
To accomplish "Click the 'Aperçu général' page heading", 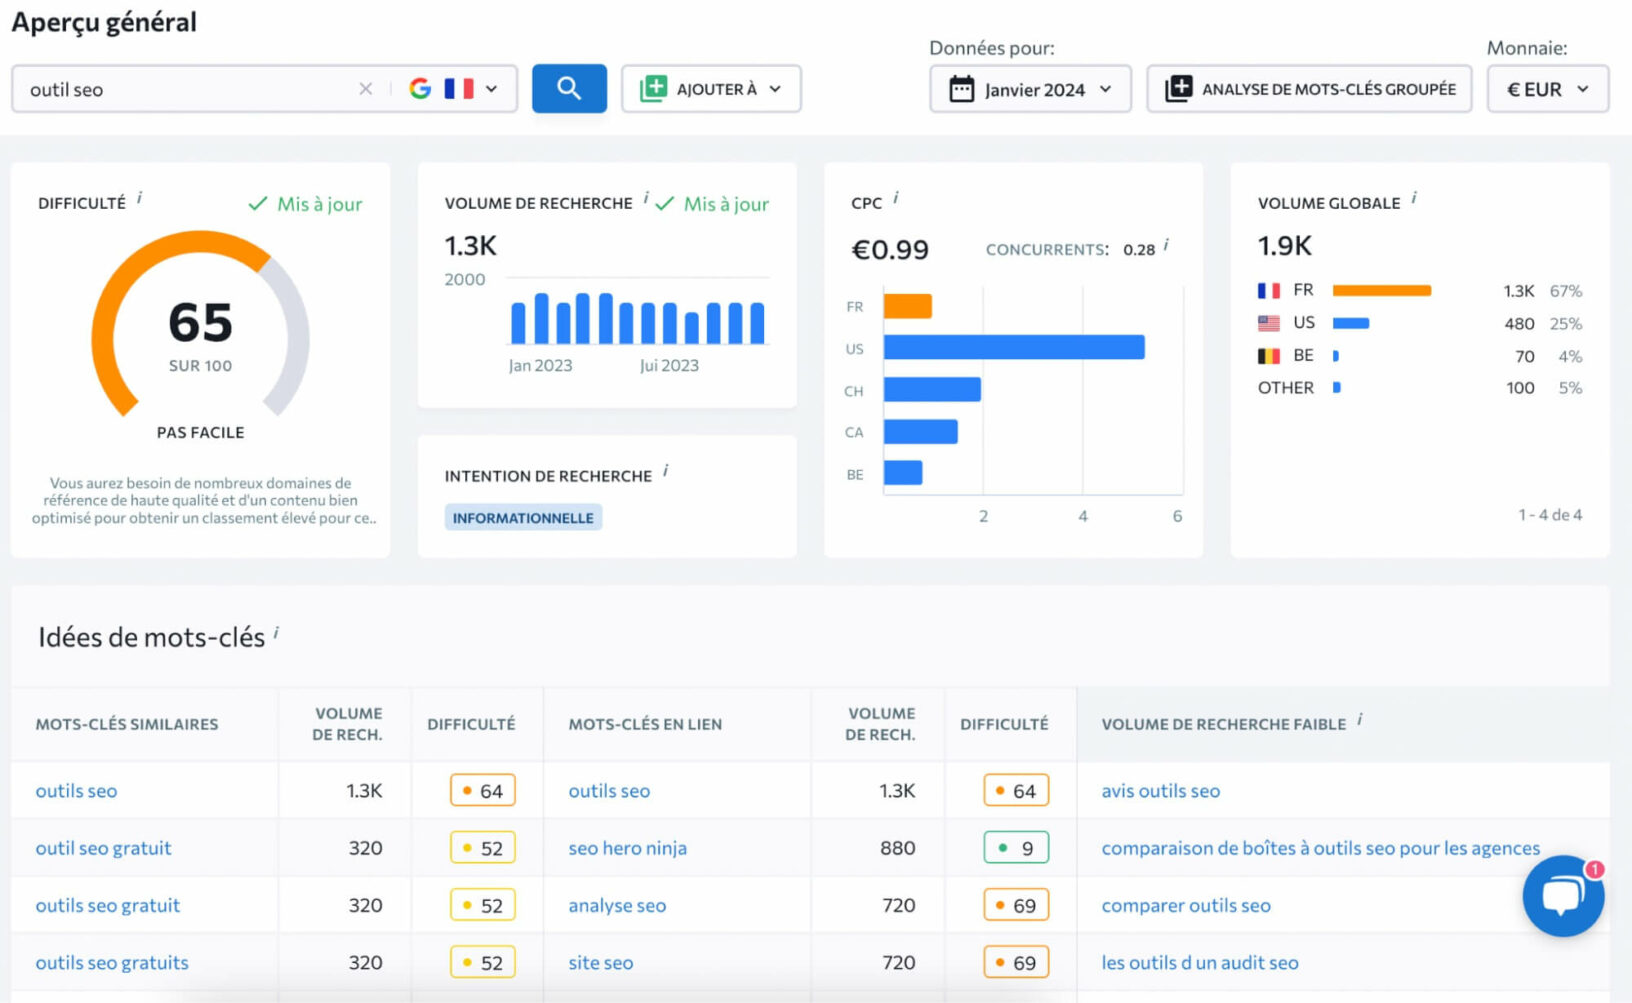I will pos(104,22).
